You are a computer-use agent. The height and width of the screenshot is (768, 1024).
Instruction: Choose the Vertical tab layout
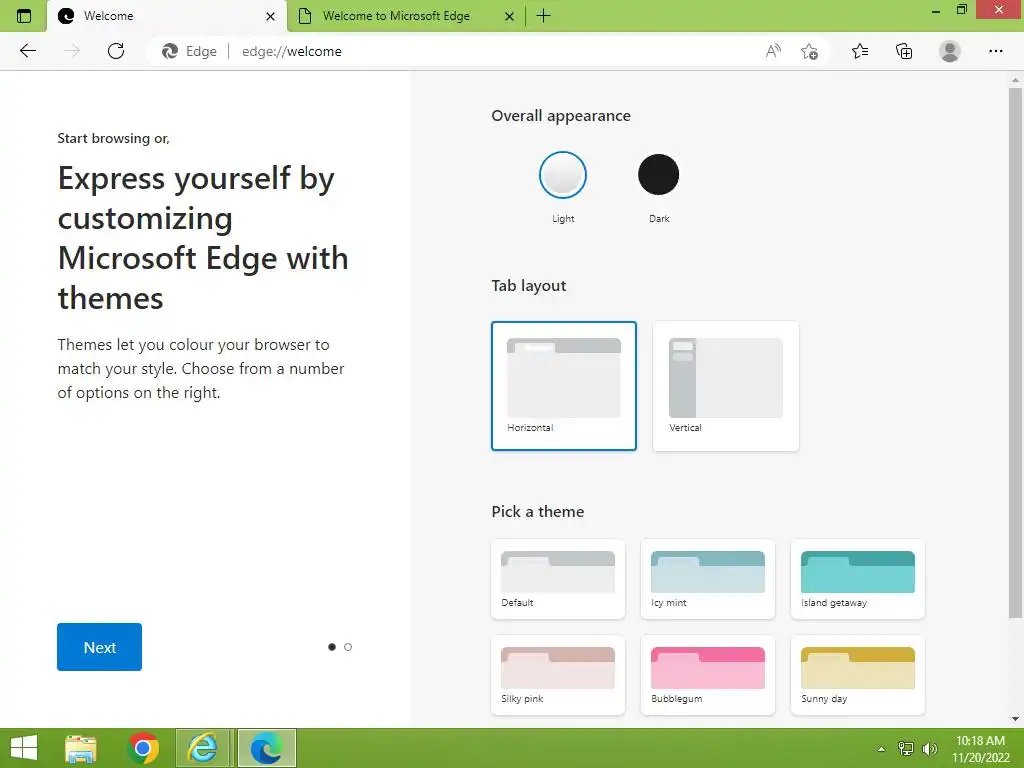(726, 385)
